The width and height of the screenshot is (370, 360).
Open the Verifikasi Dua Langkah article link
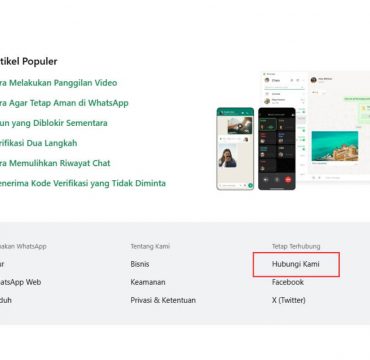click(38, 143)
